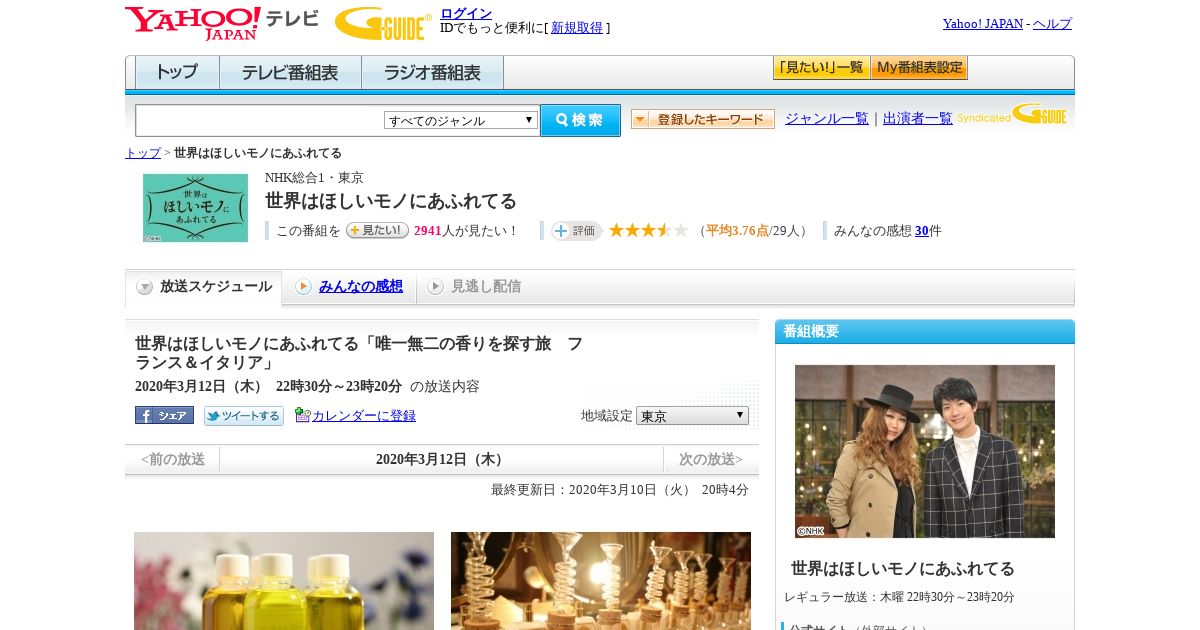Open the perfume bottles photo

pos(284,581)
